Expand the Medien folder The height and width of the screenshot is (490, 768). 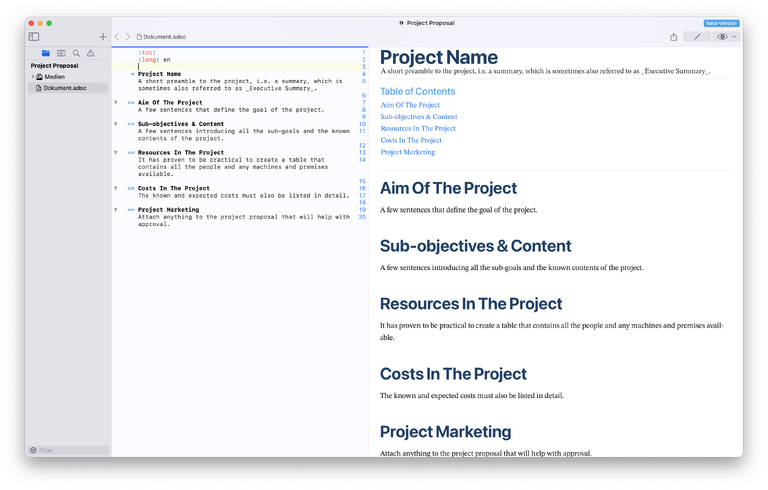(x=33, y=77)
